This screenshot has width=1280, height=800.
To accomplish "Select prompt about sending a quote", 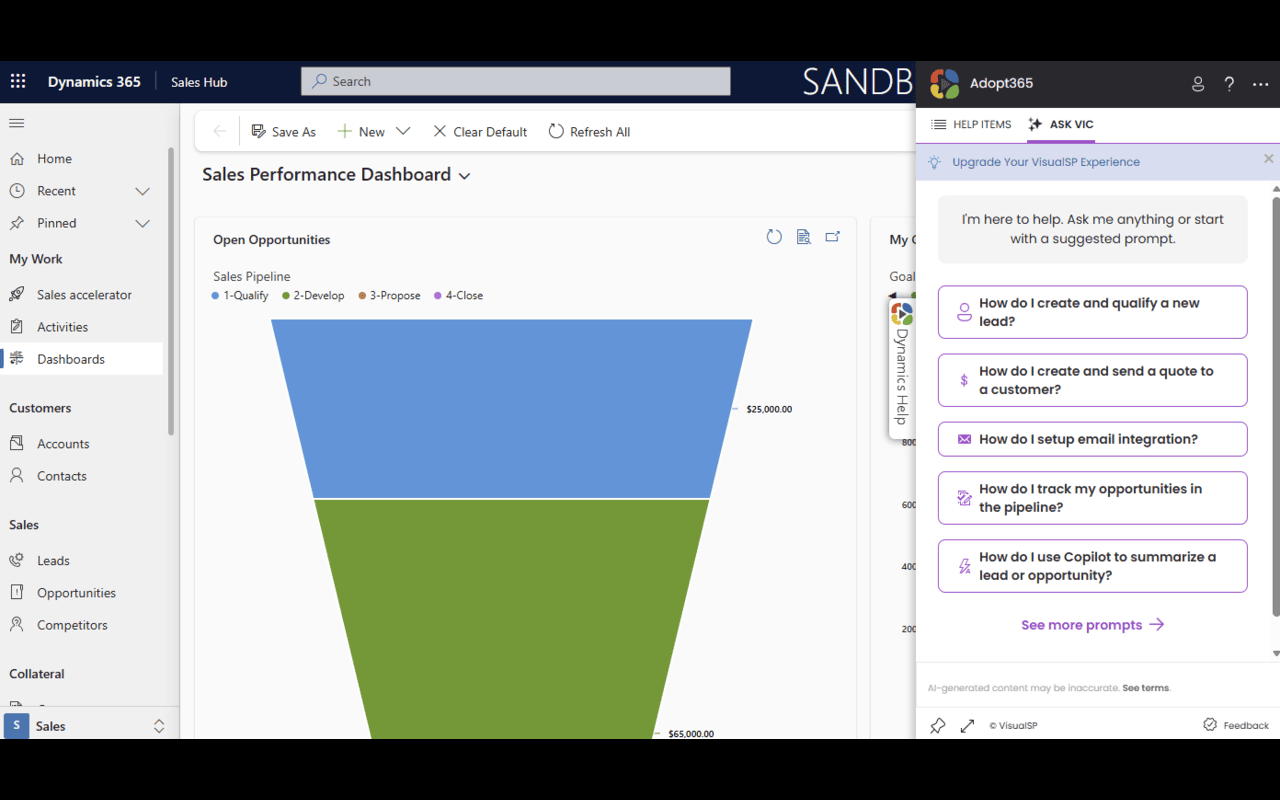I will coord(1092,380).
